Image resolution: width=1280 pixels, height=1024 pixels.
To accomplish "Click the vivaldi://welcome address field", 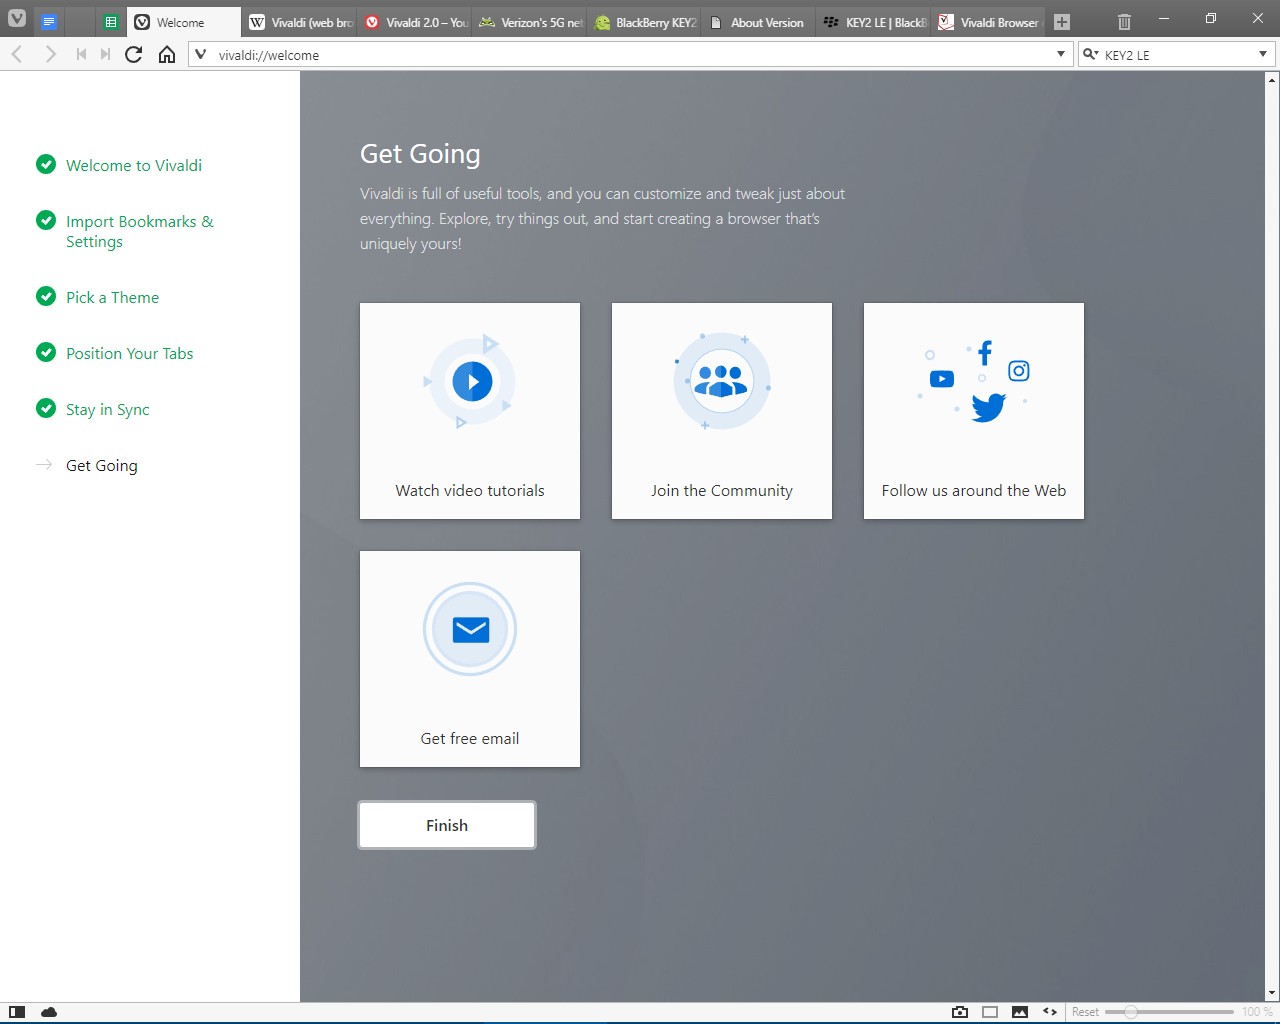I will pyautogui.click(x=630, y=54).
